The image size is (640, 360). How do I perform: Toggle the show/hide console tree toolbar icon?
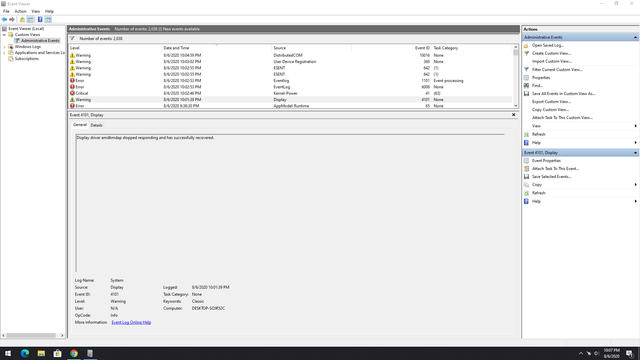tap(31, 20)
